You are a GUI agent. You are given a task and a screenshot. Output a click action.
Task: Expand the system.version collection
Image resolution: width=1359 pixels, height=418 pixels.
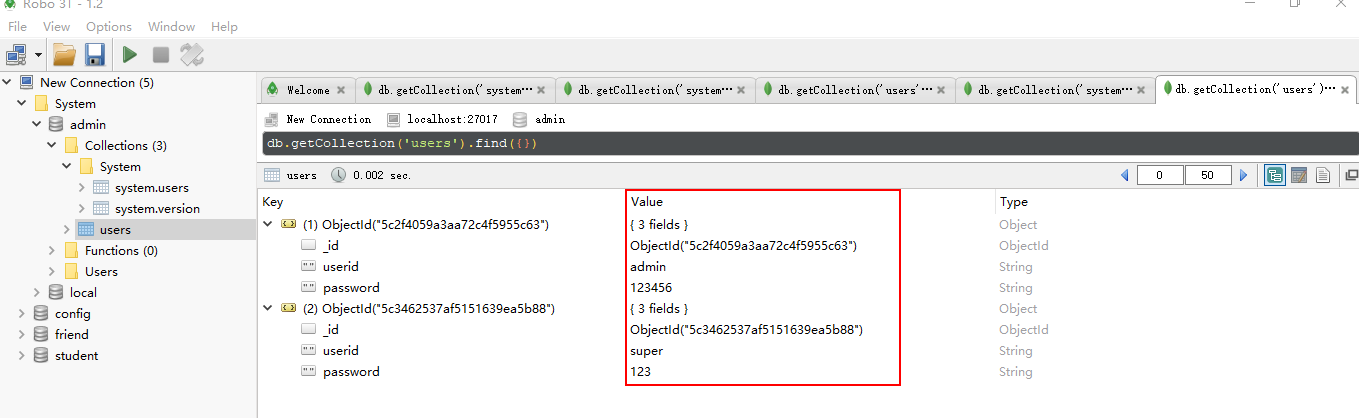tap(81, 208)
